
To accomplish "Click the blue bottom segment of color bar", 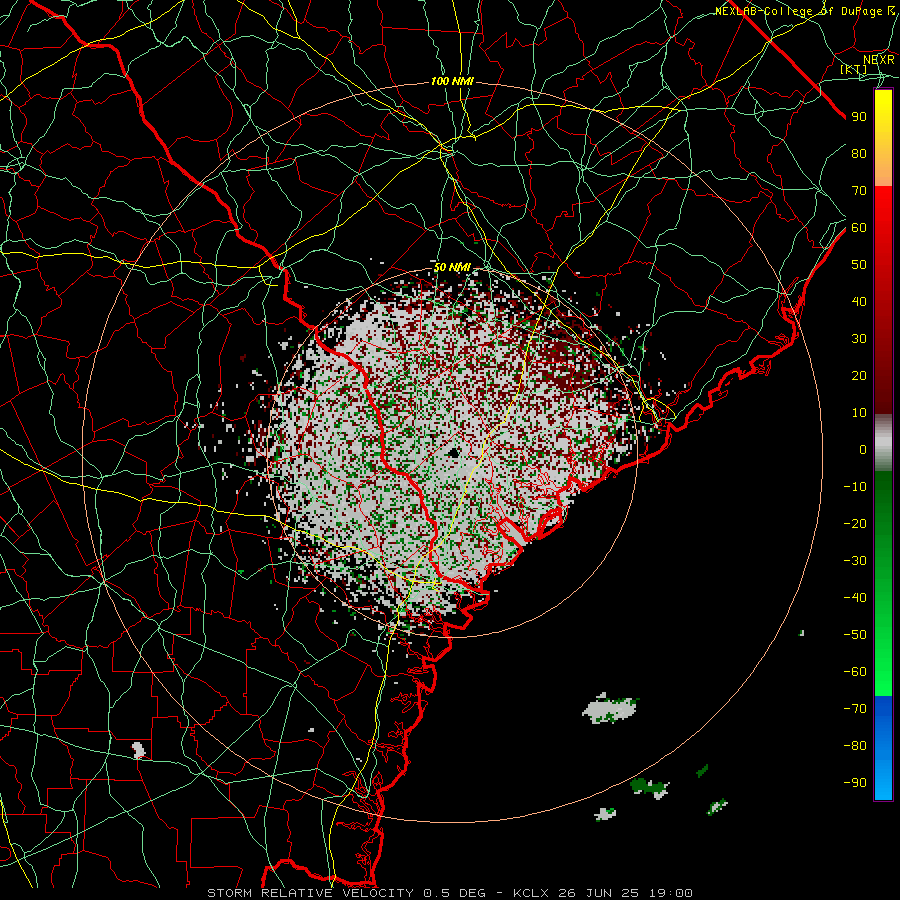I will click(x=883, y=748).
